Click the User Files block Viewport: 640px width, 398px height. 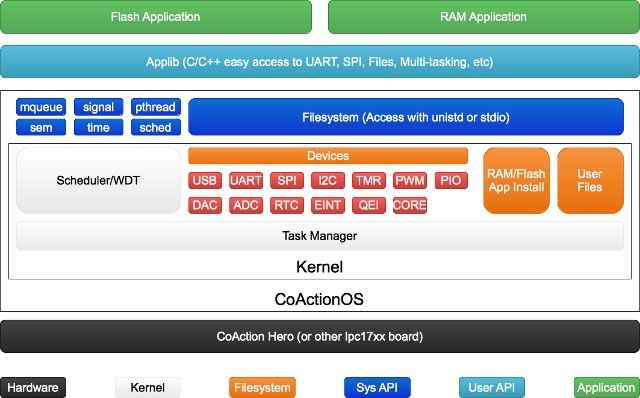(590, 180)
